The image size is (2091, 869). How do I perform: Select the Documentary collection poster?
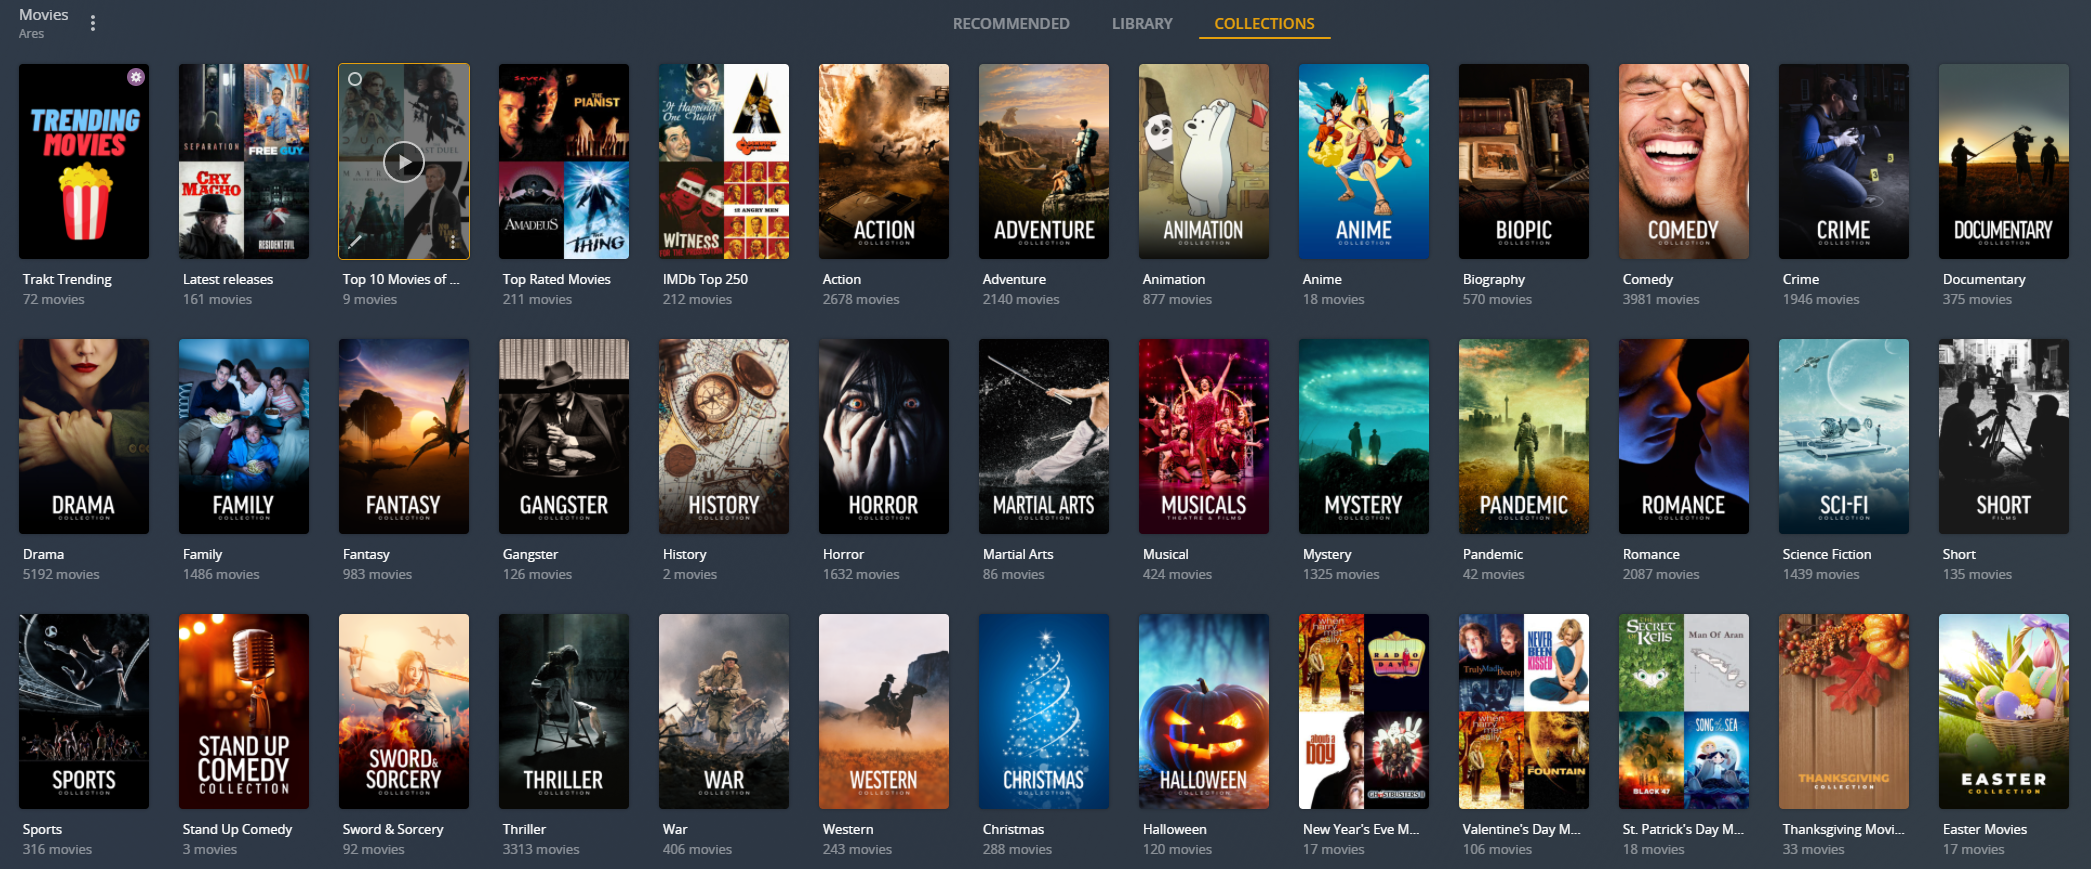2003,162
